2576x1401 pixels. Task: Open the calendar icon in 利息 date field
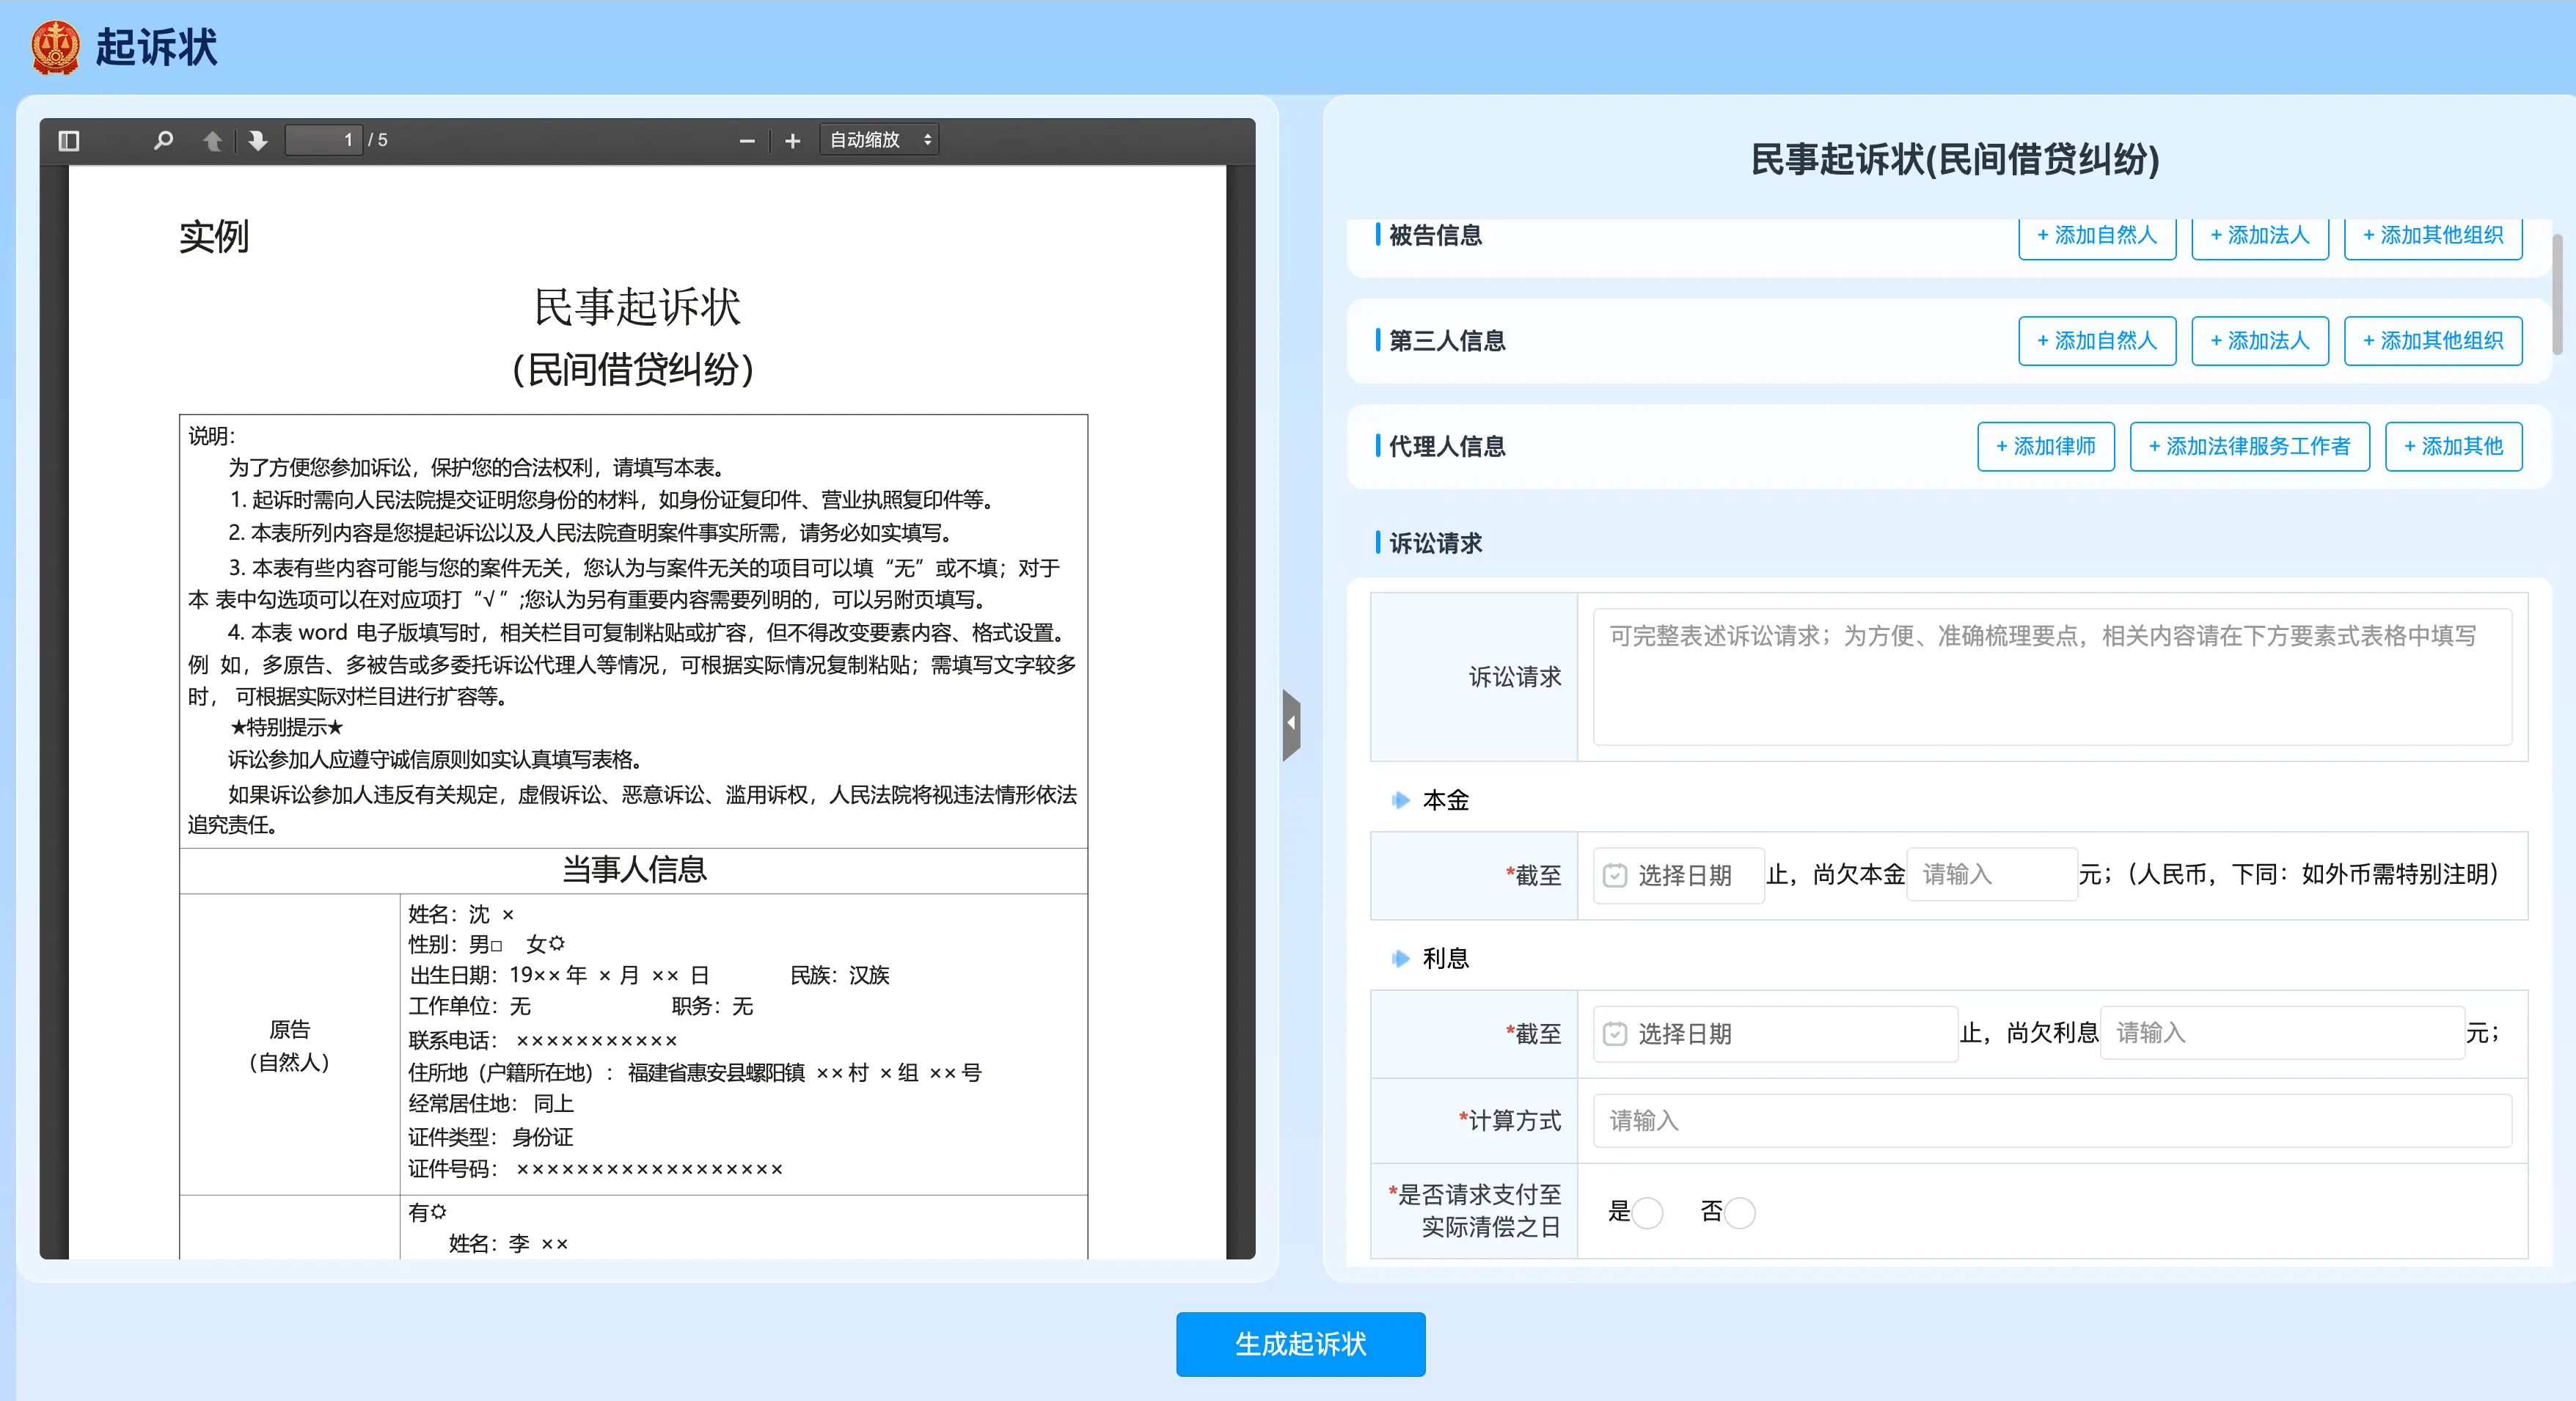(x=1614, y=1034)
